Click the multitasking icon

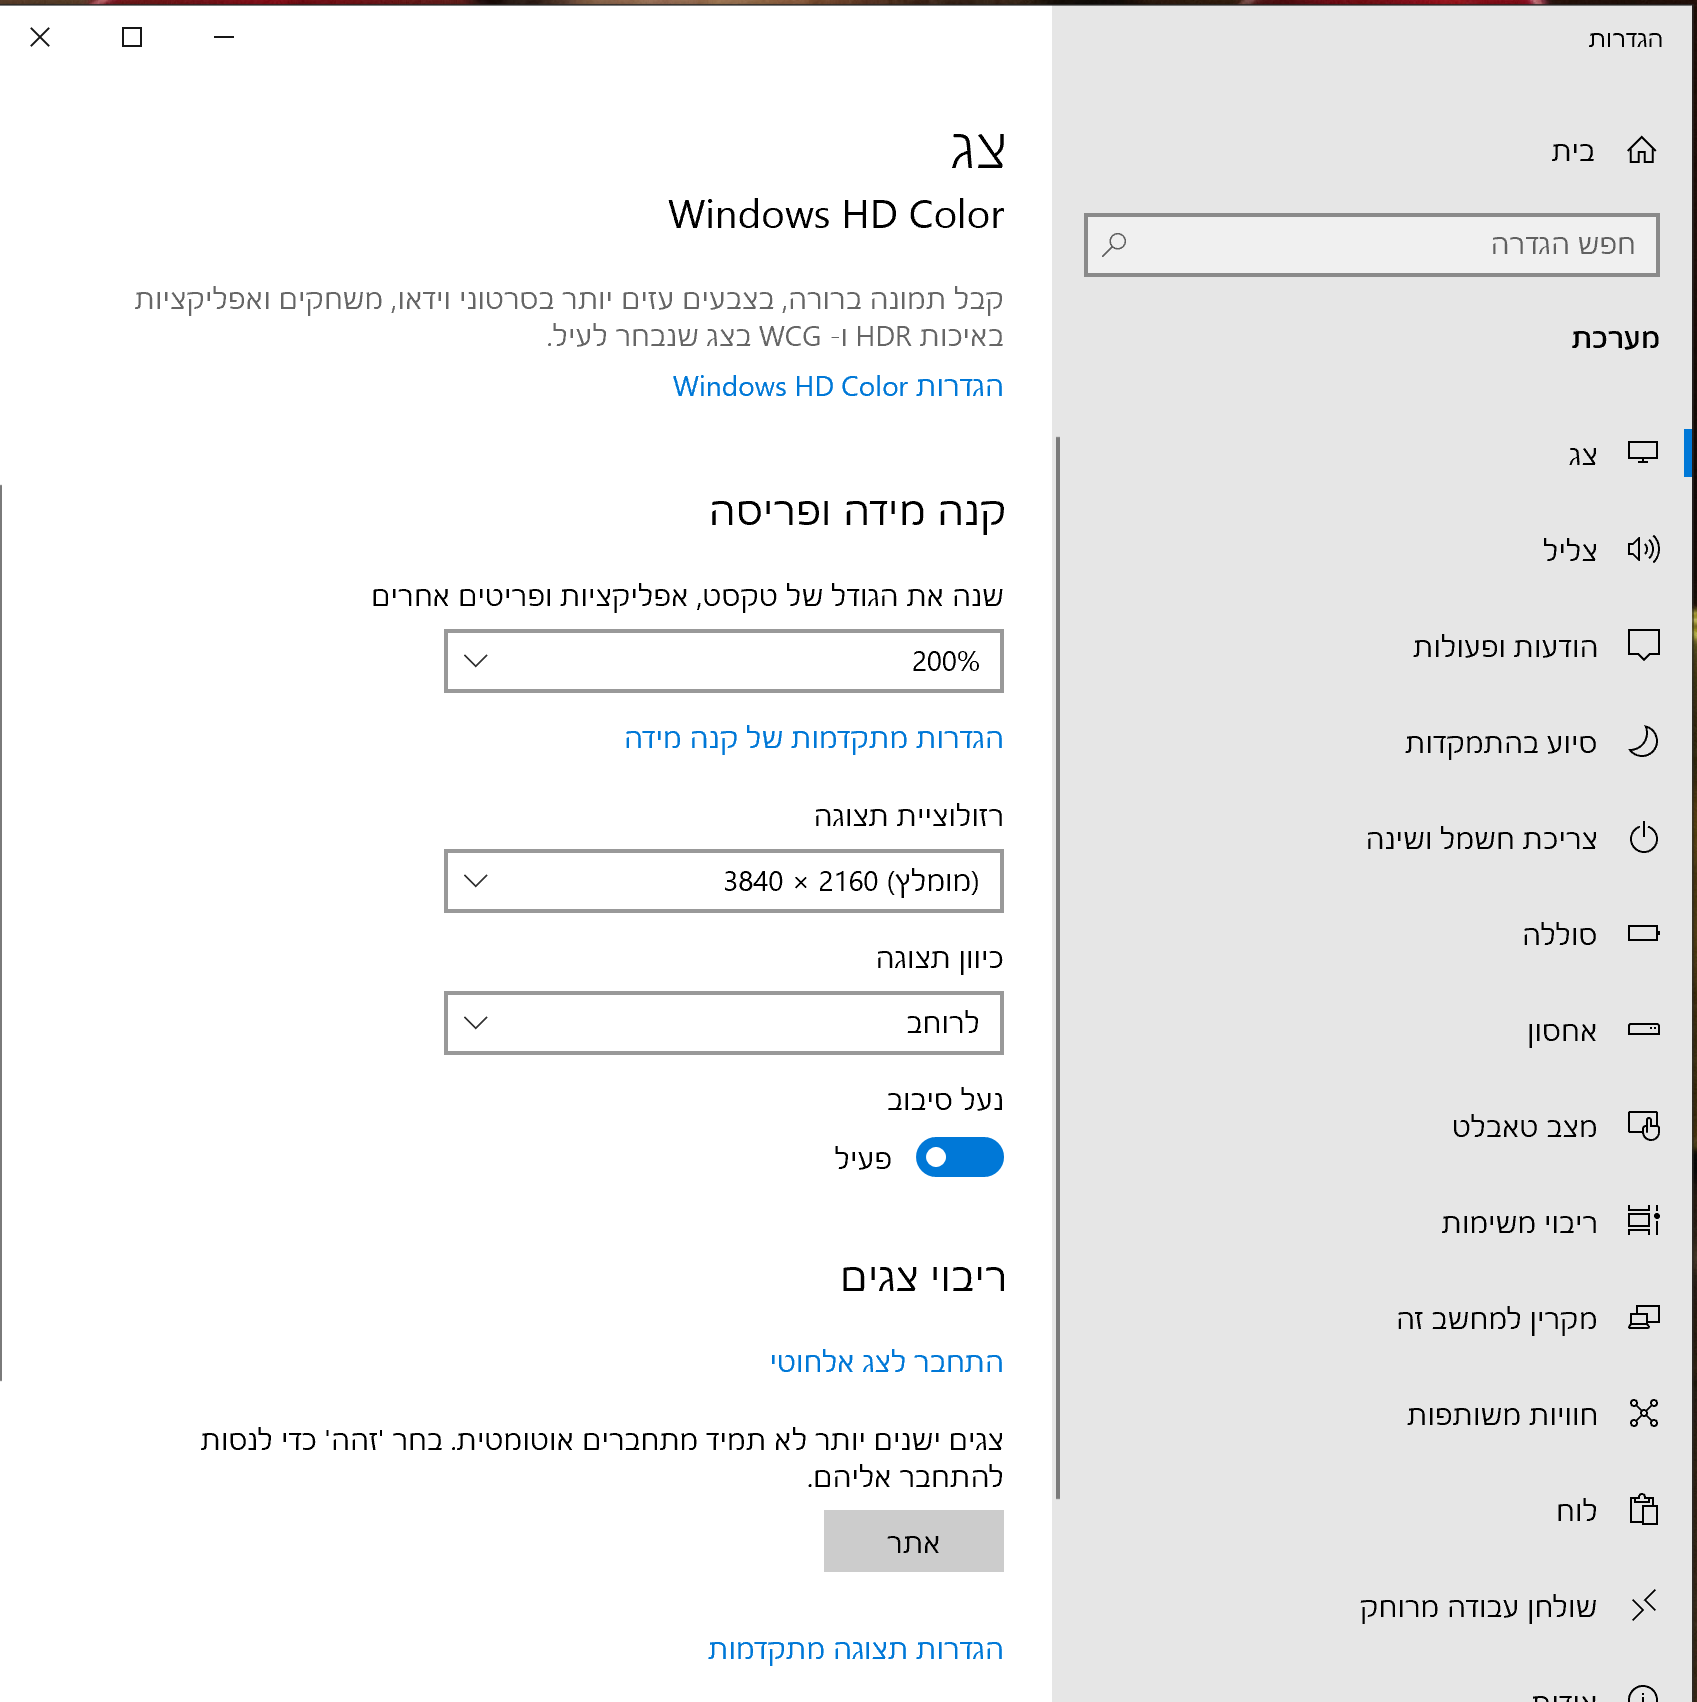pyautogui.click(x=1643, y=1221)
